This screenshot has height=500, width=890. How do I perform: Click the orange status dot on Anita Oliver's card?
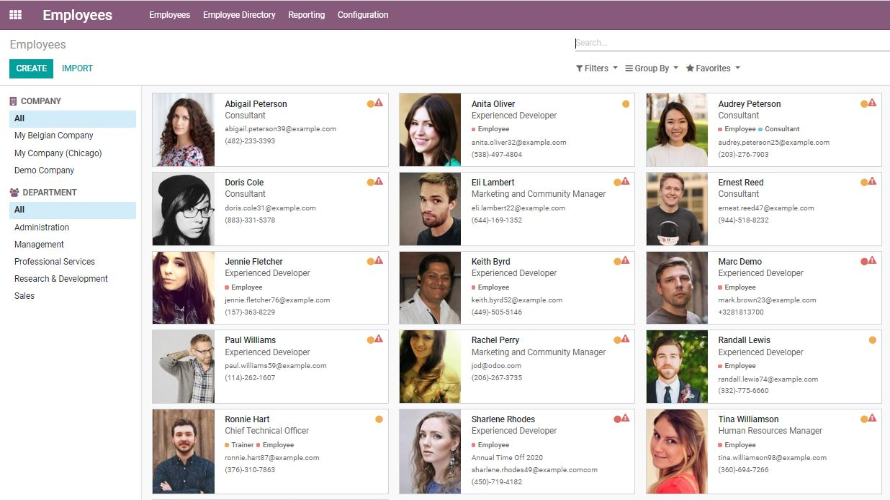point(626,103)
